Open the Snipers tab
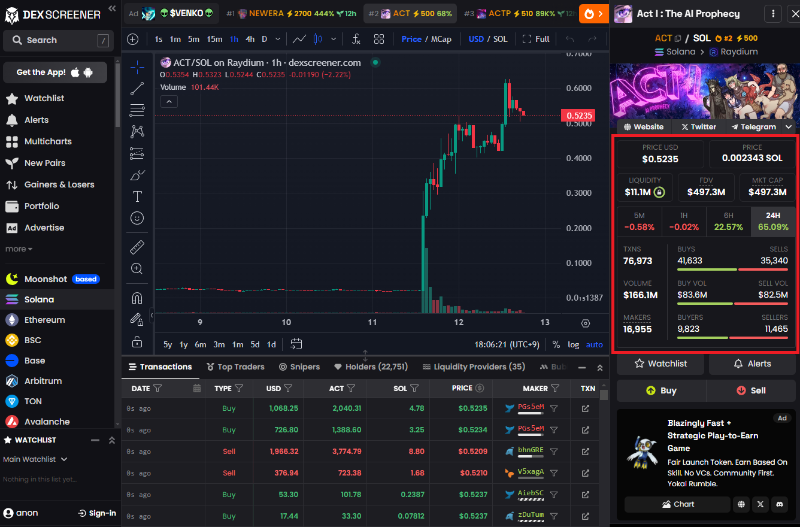The height and width of the screenshot is (527, 800). pyautogui.click(x=299, y=367)
